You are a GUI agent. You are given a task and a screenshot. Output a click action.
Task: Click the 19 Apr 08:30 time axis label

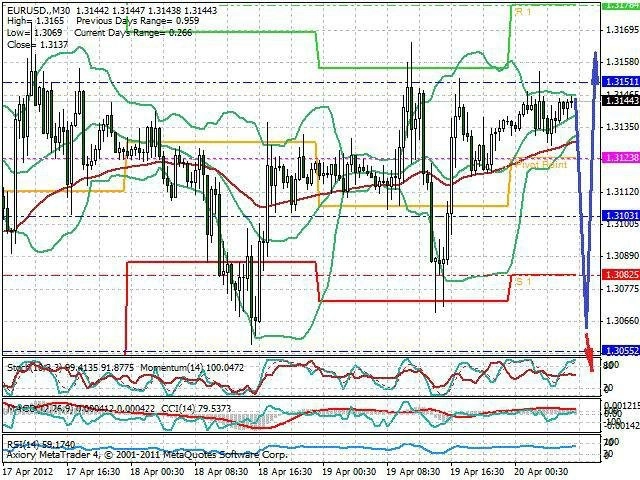pos(413,472)
